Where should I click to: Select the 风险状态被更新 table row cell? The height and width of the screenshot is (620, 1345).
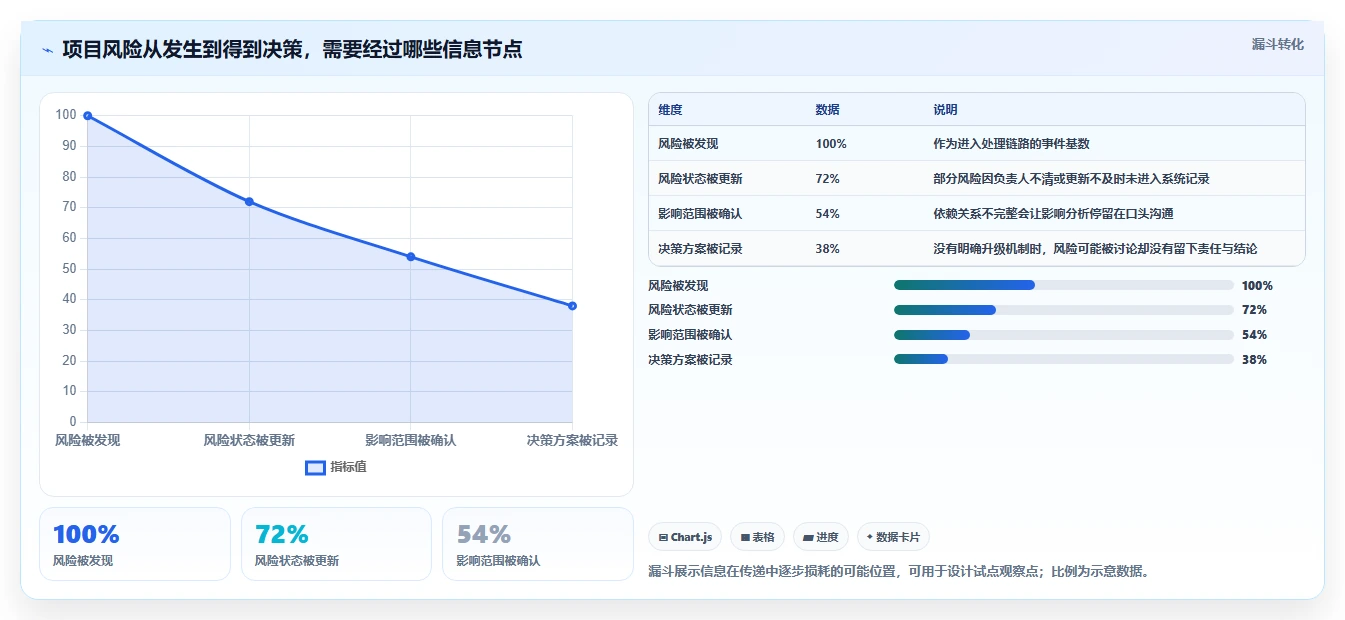coord(700,179)
